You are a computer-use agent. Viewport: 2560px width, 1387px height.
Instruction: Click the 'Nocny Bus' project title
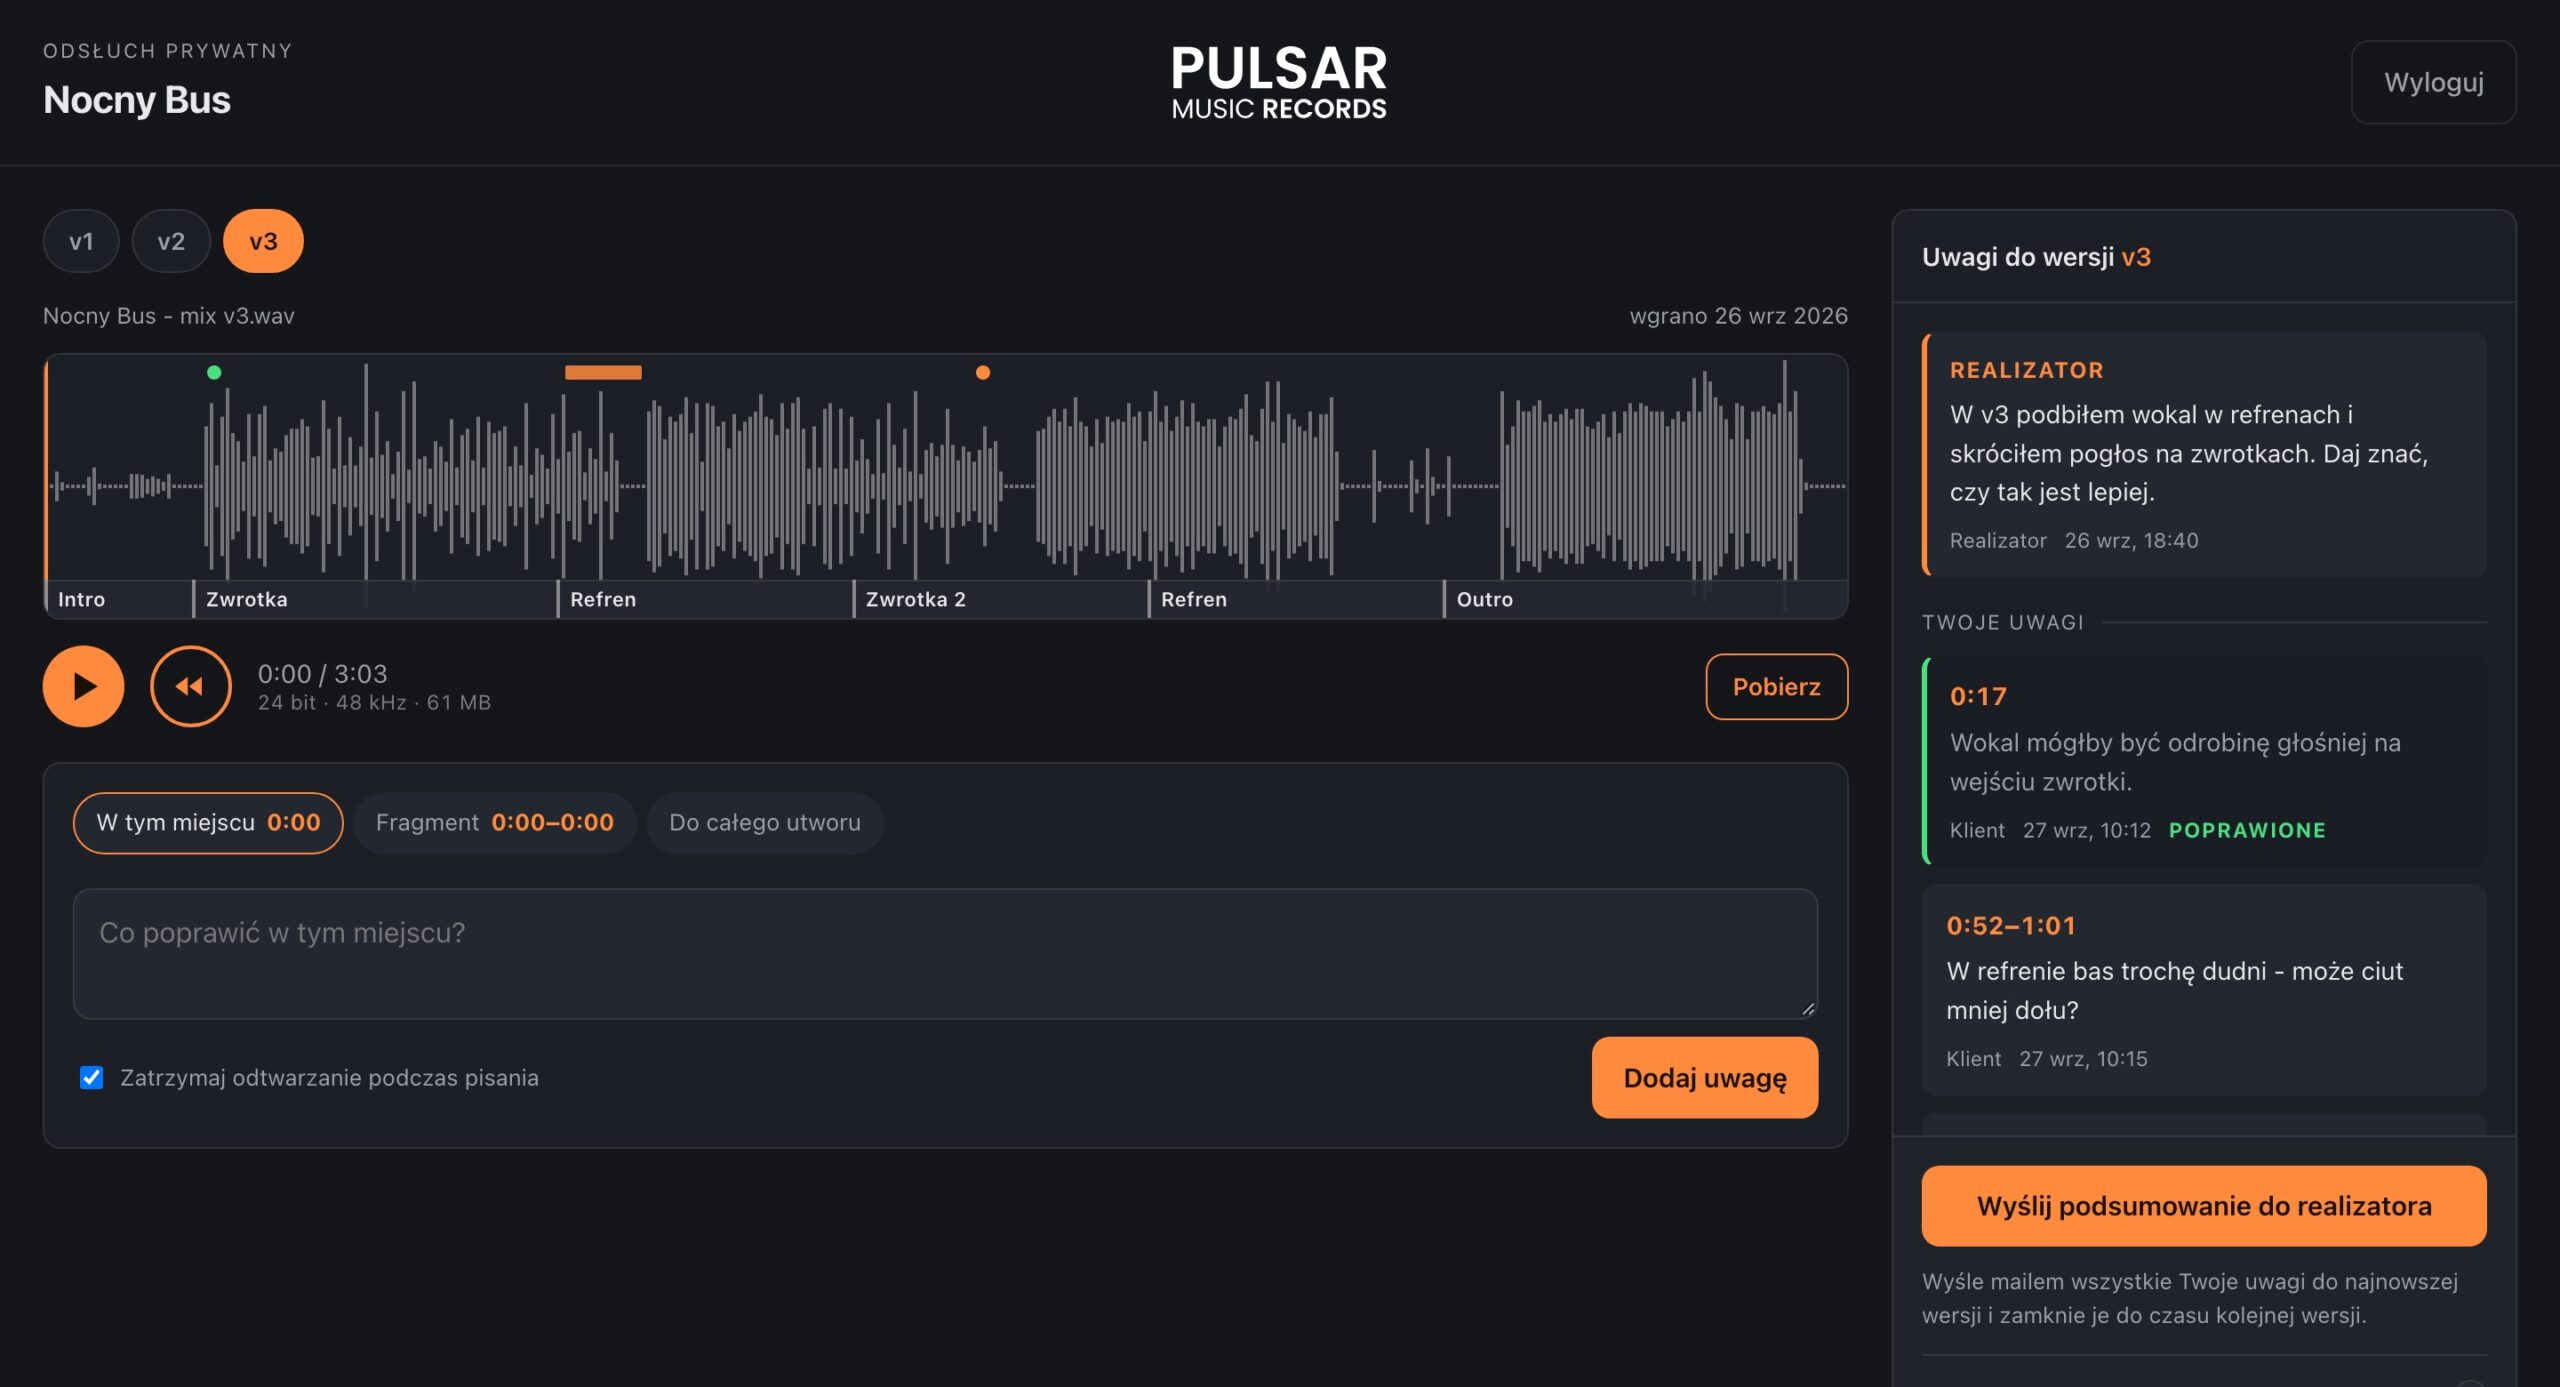[137, 100]
